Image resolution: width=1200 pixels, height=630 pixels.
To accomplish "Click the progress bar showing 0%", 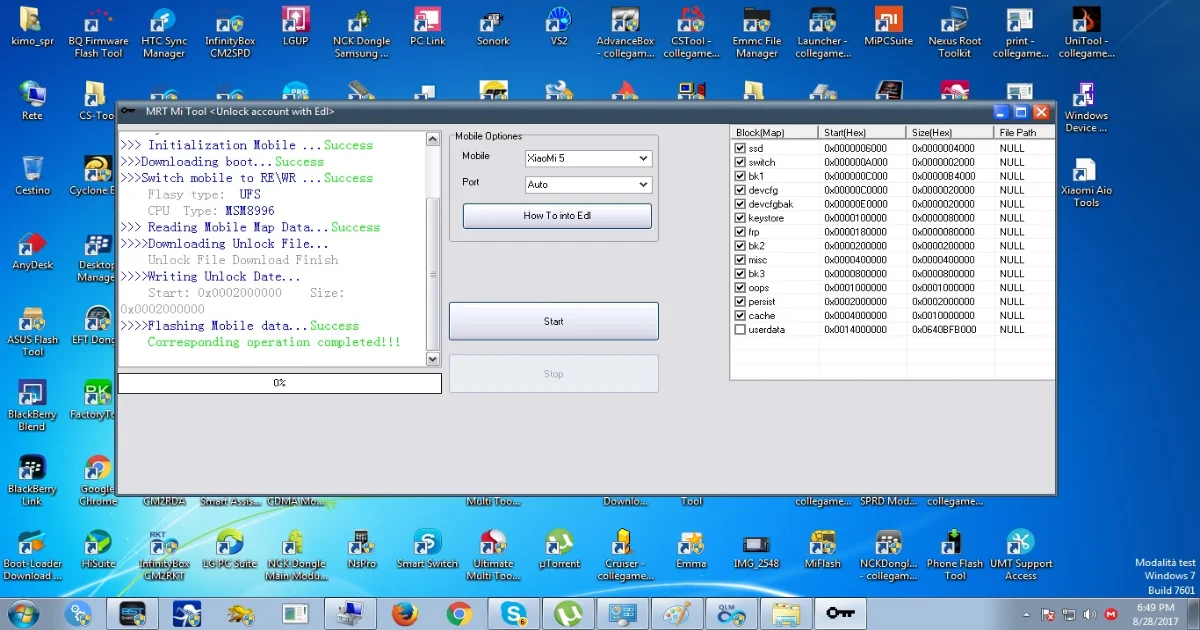I will pos(280,383).
